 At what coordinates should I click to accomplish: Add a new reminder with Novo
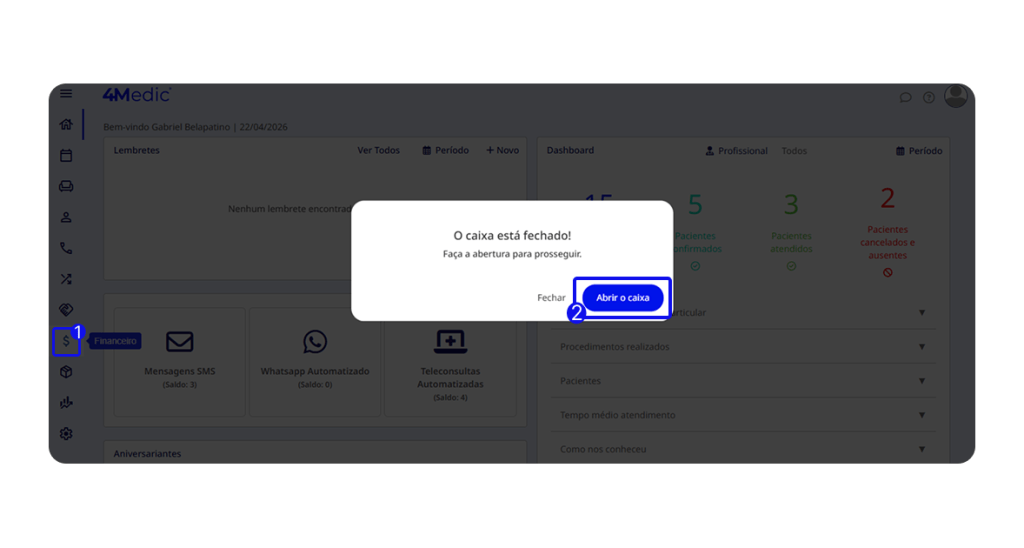click(502, 150)
